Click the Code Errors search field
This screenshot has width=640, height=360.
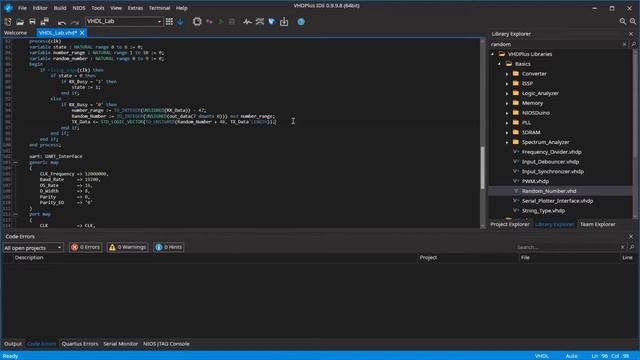tap(567, 247)
